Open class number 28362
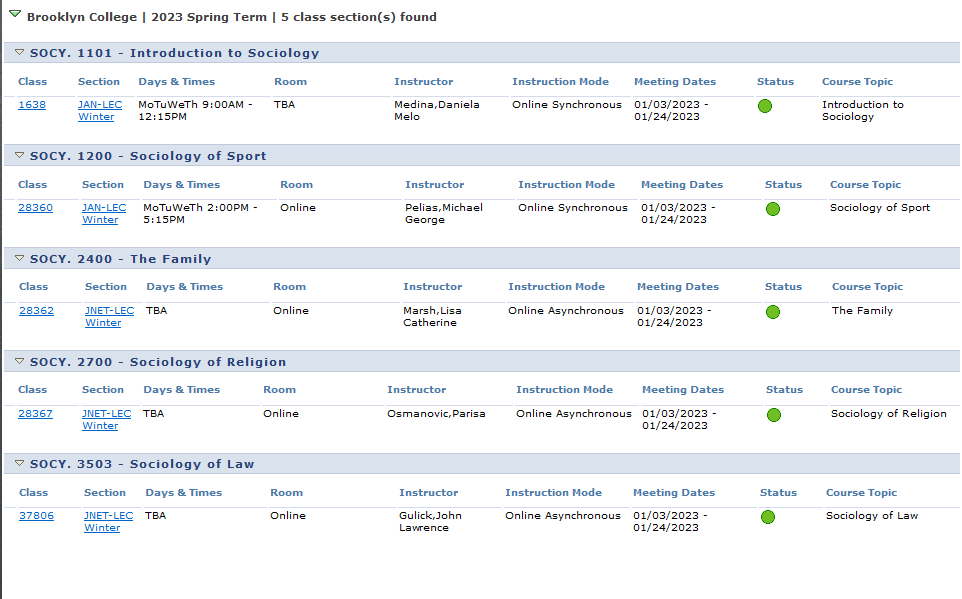 tap(36, 311)
